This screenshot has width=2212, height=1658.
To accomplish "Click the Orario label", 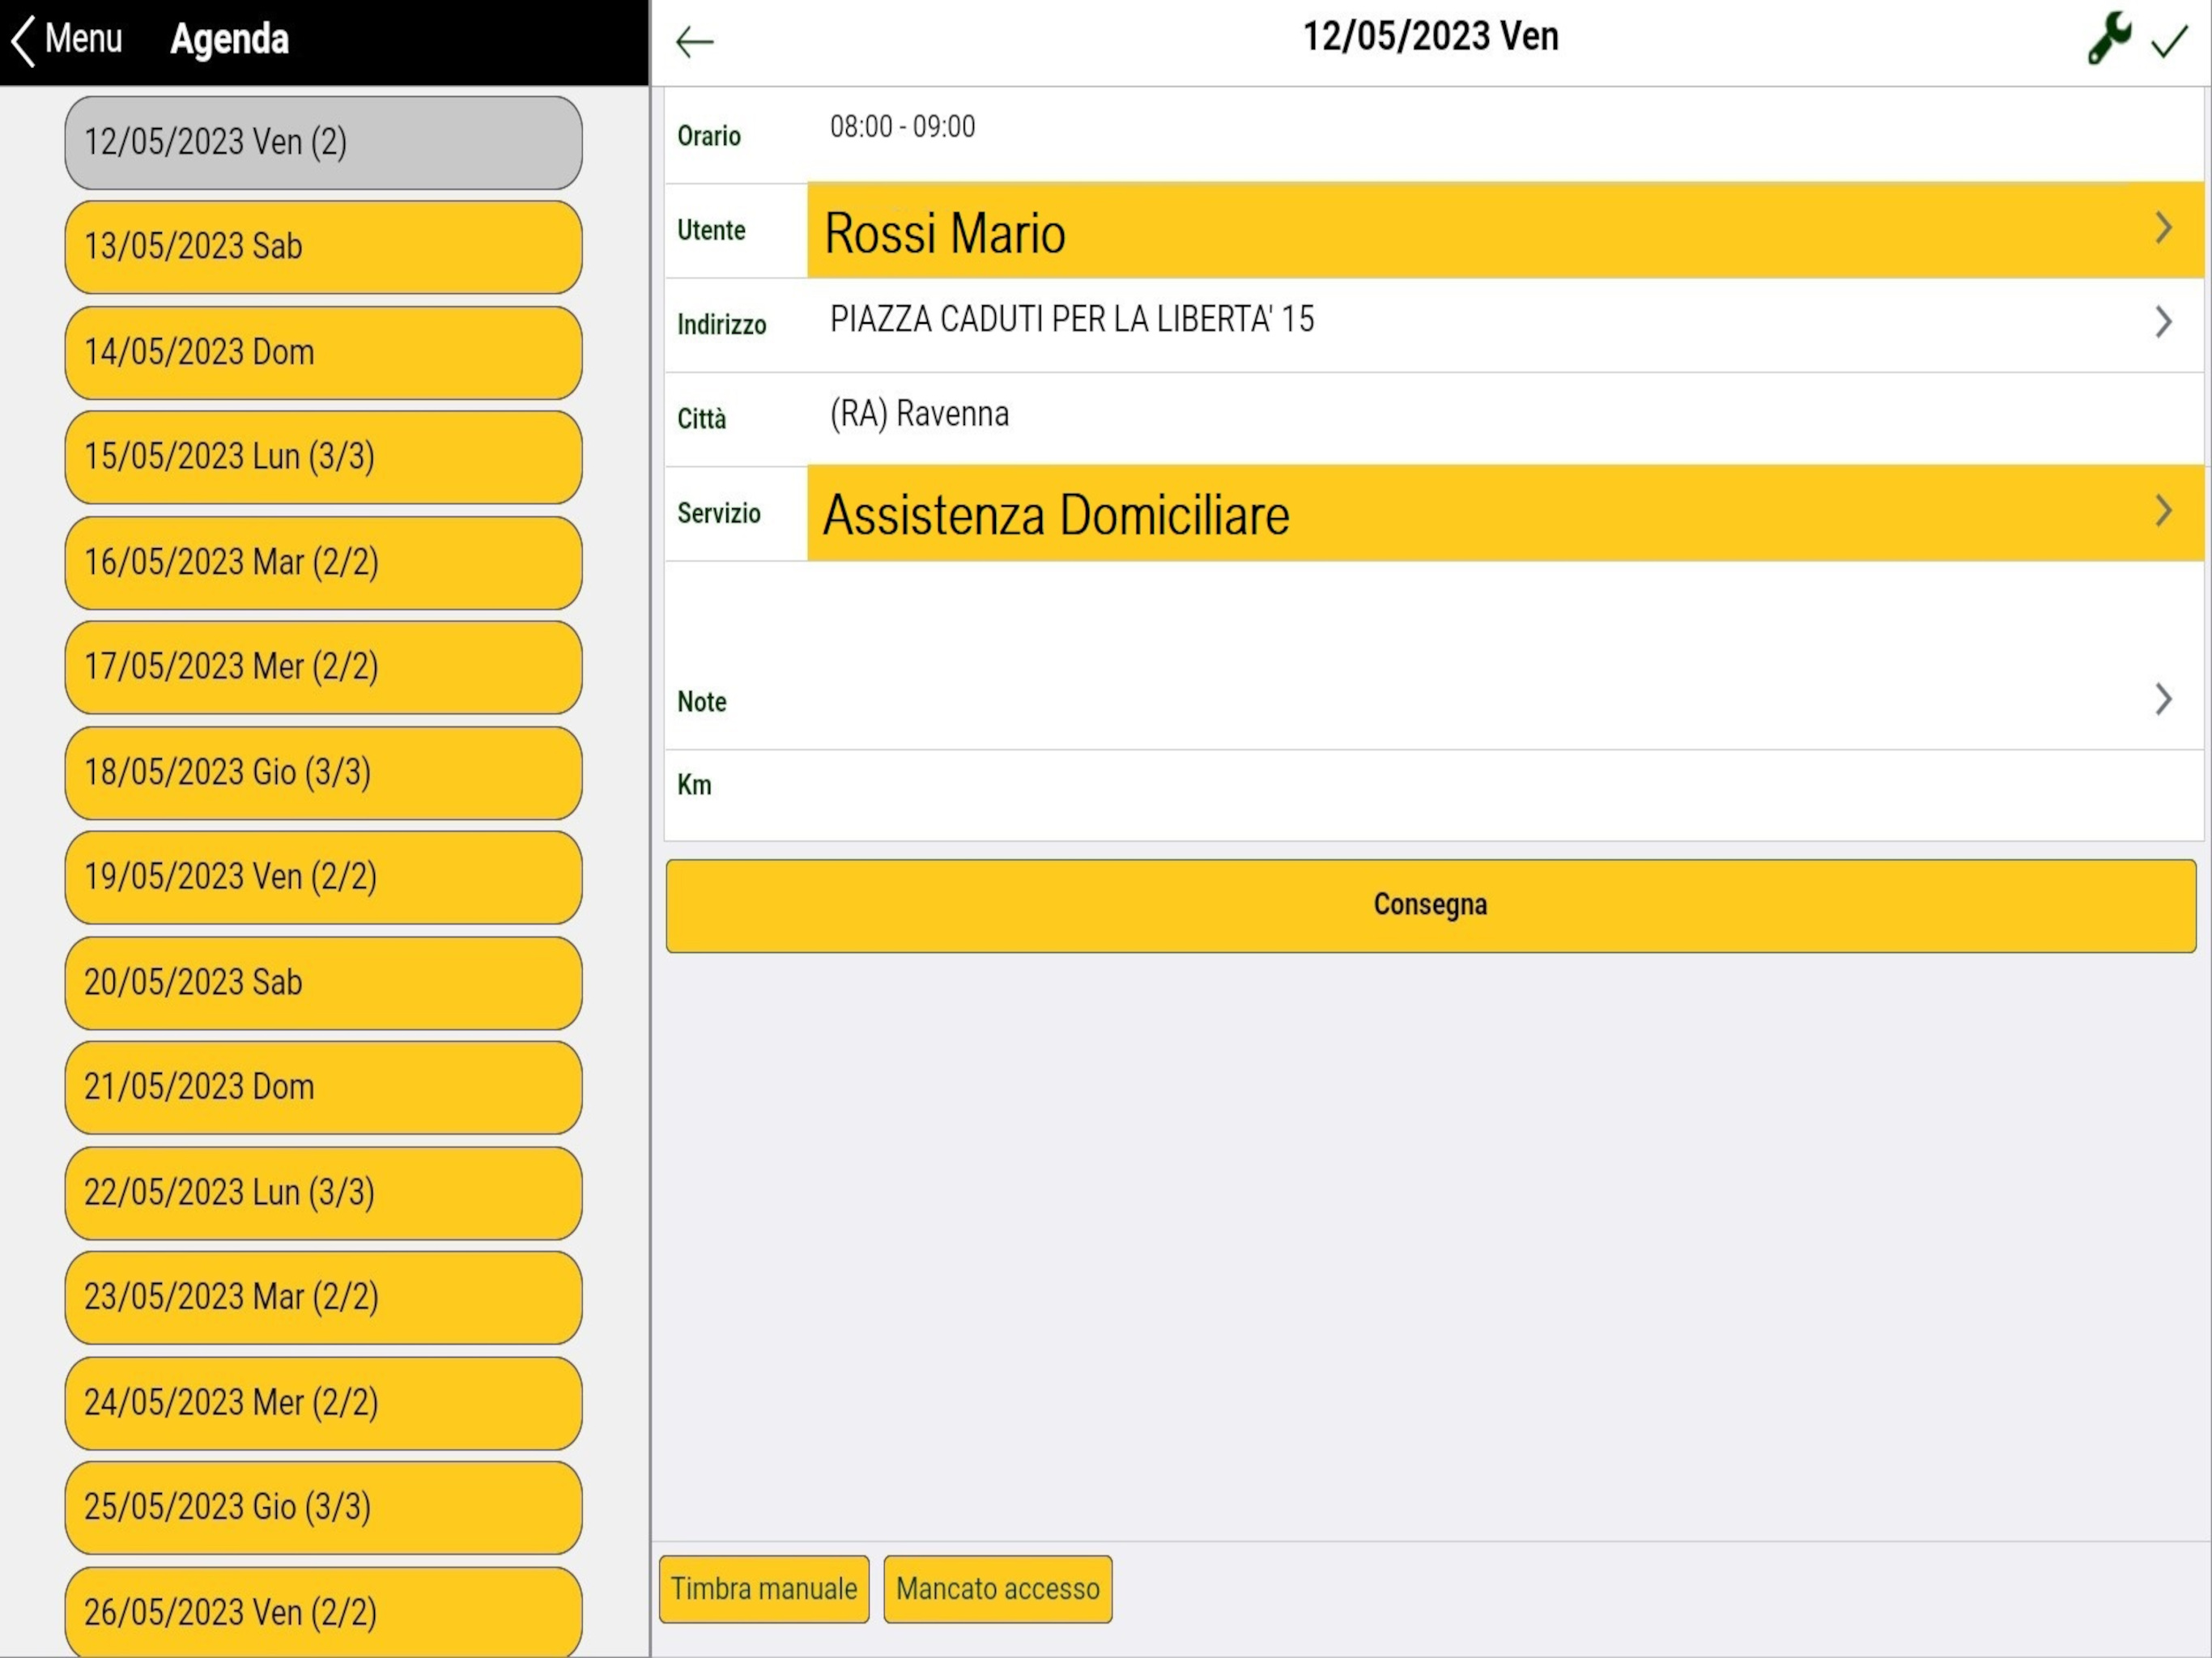I will pos(708,136).
